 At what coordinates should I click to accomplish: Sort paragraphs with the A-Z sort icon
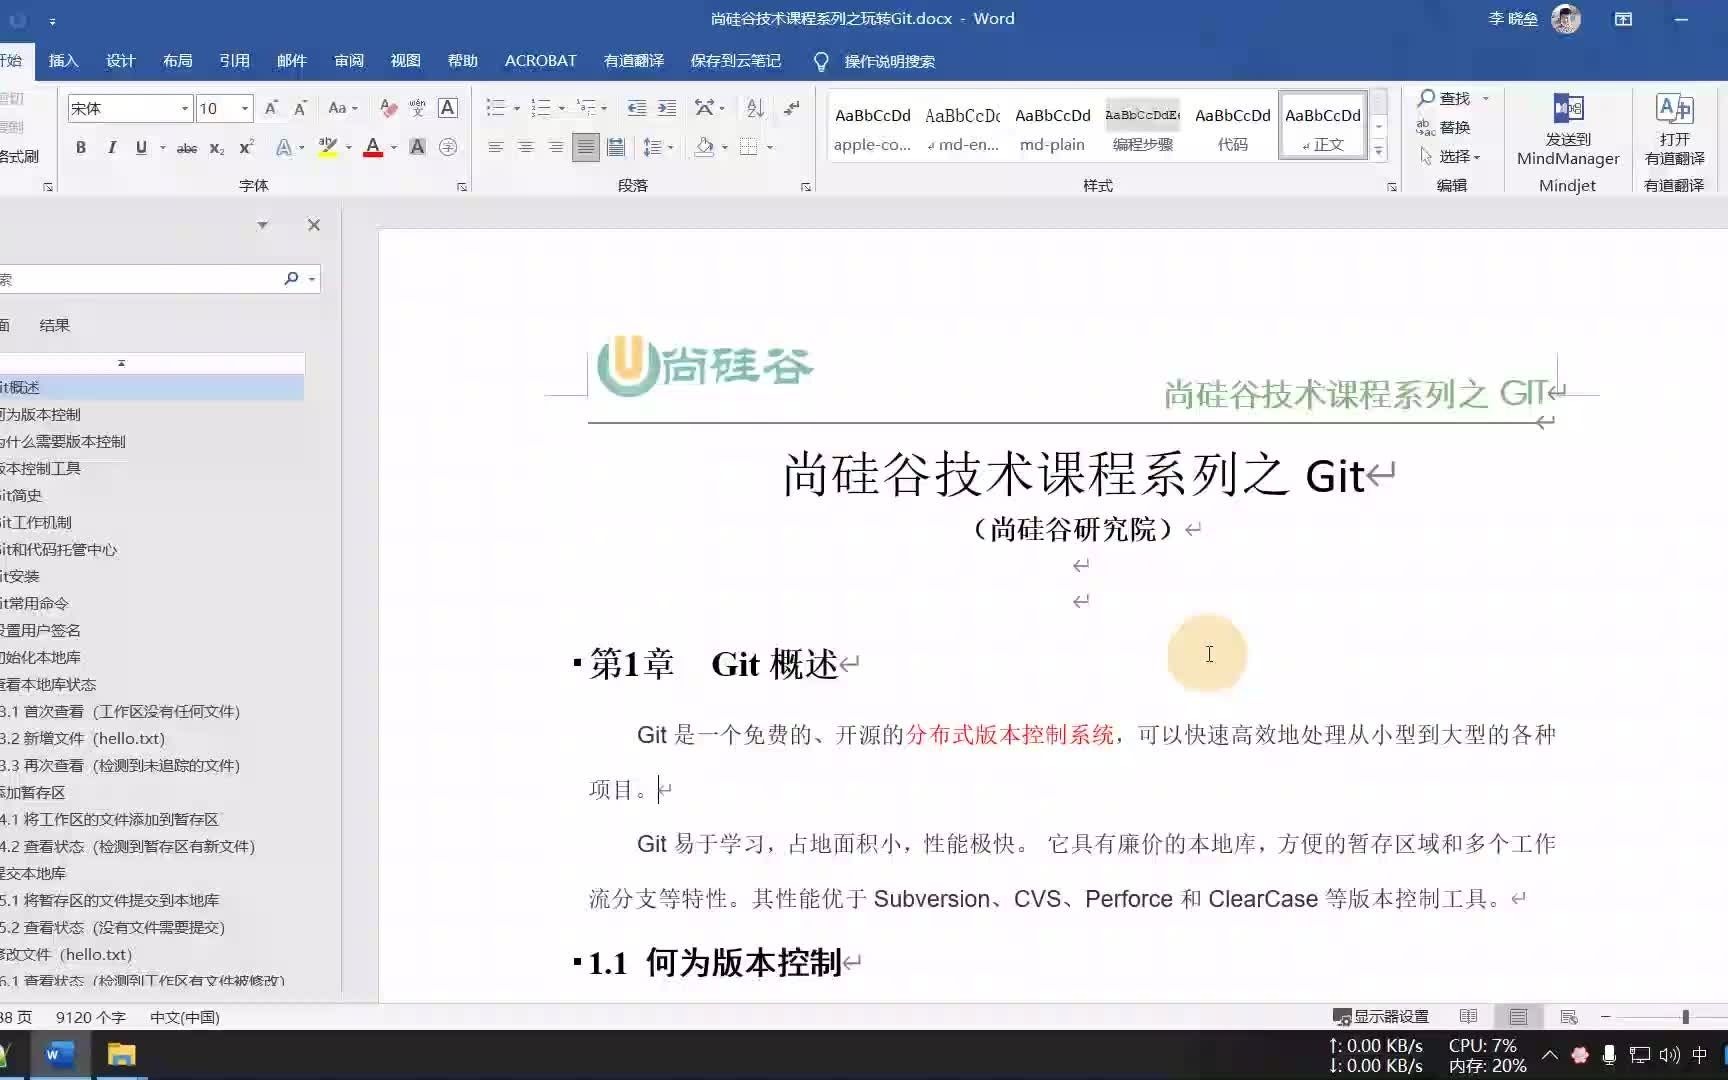tap(756, 108)
